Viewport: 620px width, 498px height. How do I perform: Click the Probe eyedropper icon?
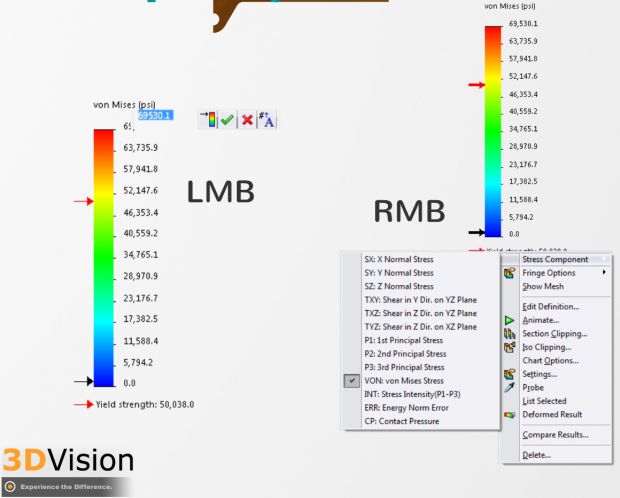(510, 387)
